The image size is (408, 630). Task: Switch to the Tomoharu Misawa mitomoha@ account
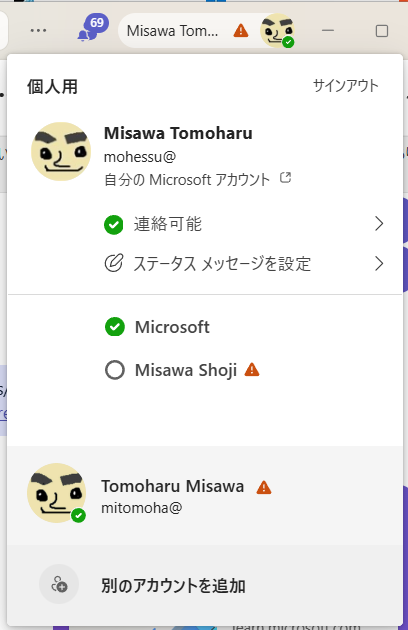point(205,495)
